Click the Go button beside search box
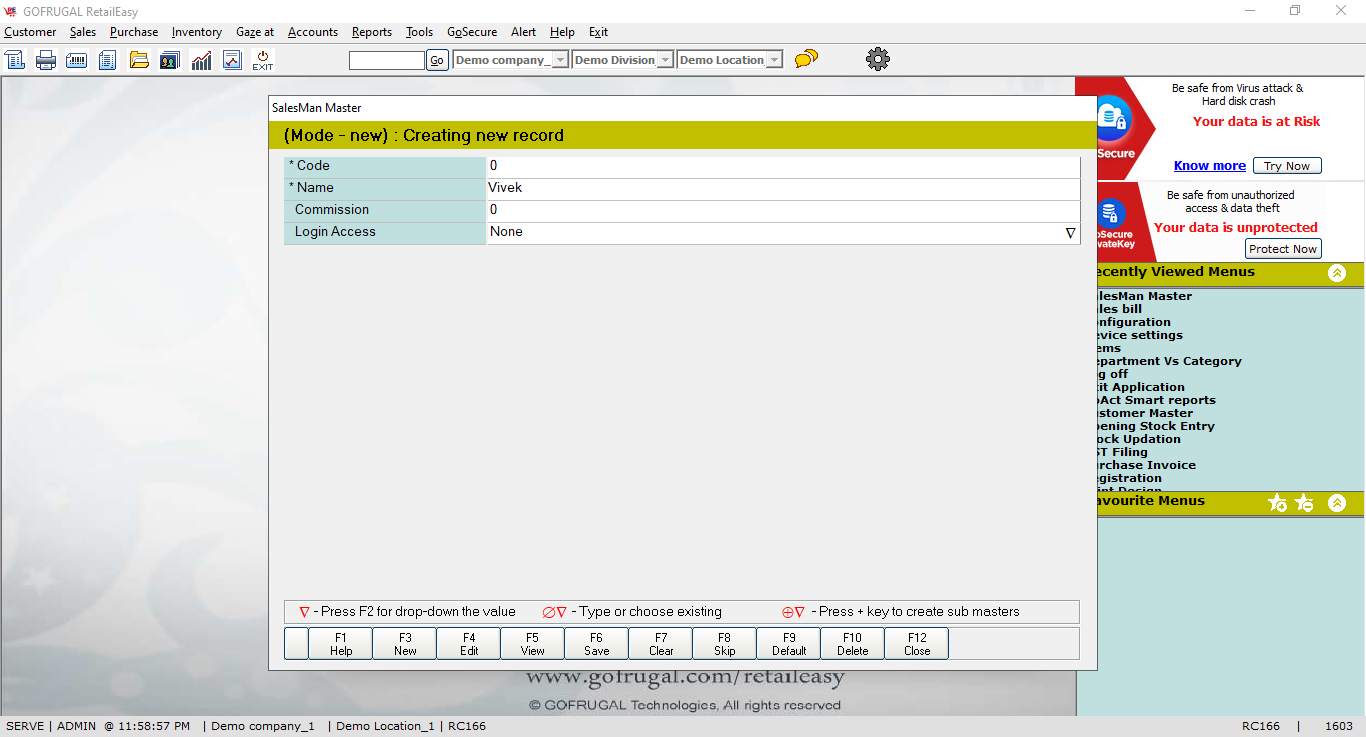 click(437, 60)
